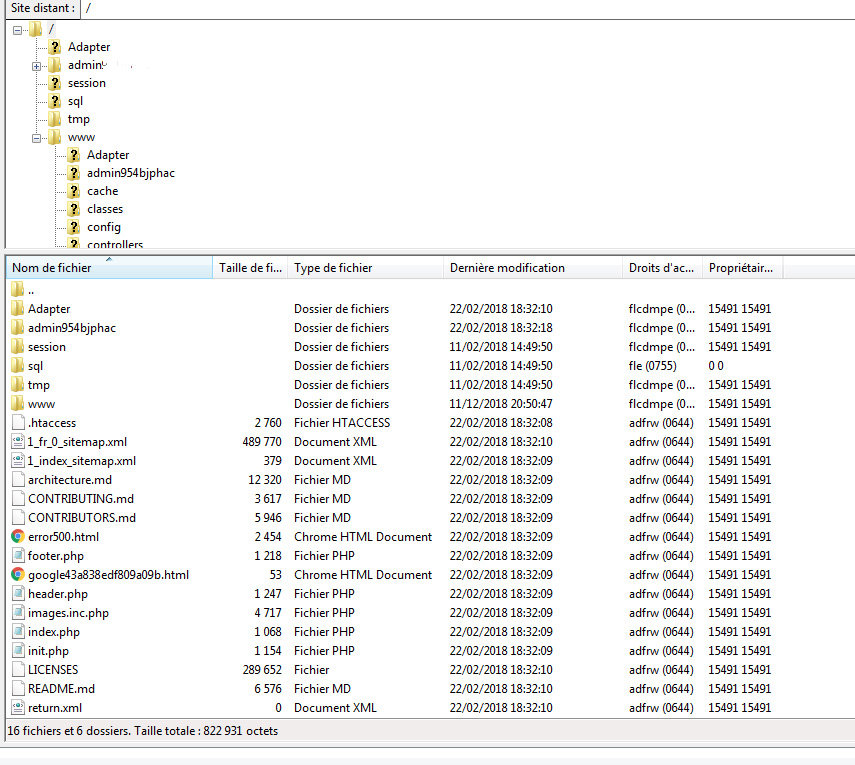Collapse the root directory tree node

pos(17,30)
